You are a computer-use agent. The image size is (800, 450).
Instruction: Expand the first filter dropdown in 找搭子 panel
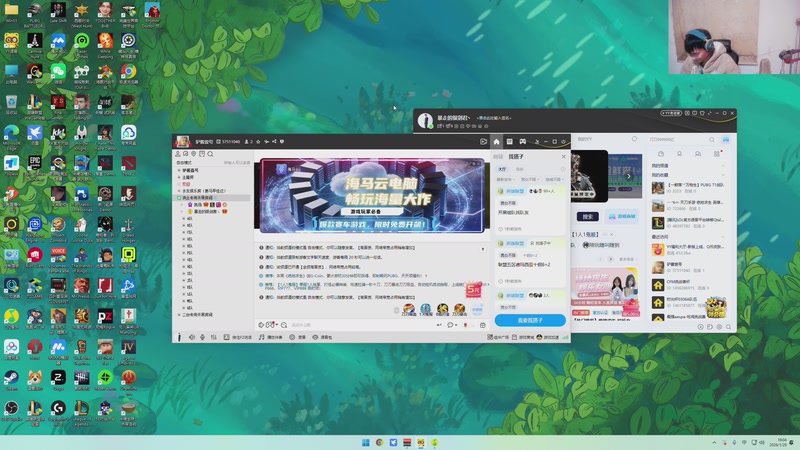(506, 180)
